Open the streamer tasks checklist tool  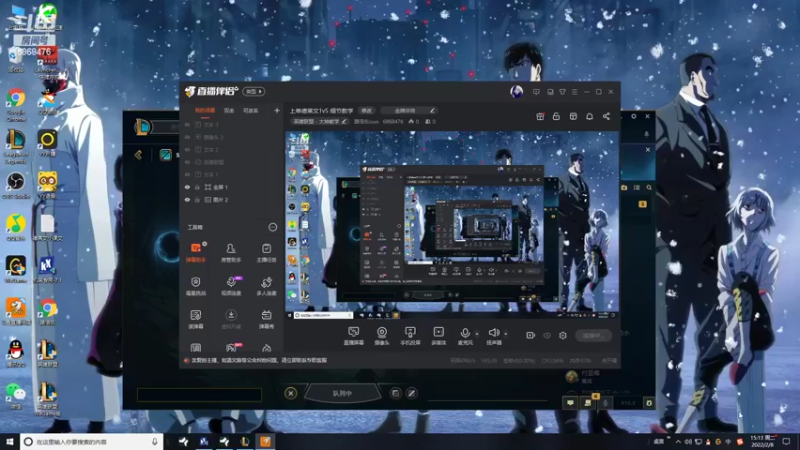coord(266,253)
